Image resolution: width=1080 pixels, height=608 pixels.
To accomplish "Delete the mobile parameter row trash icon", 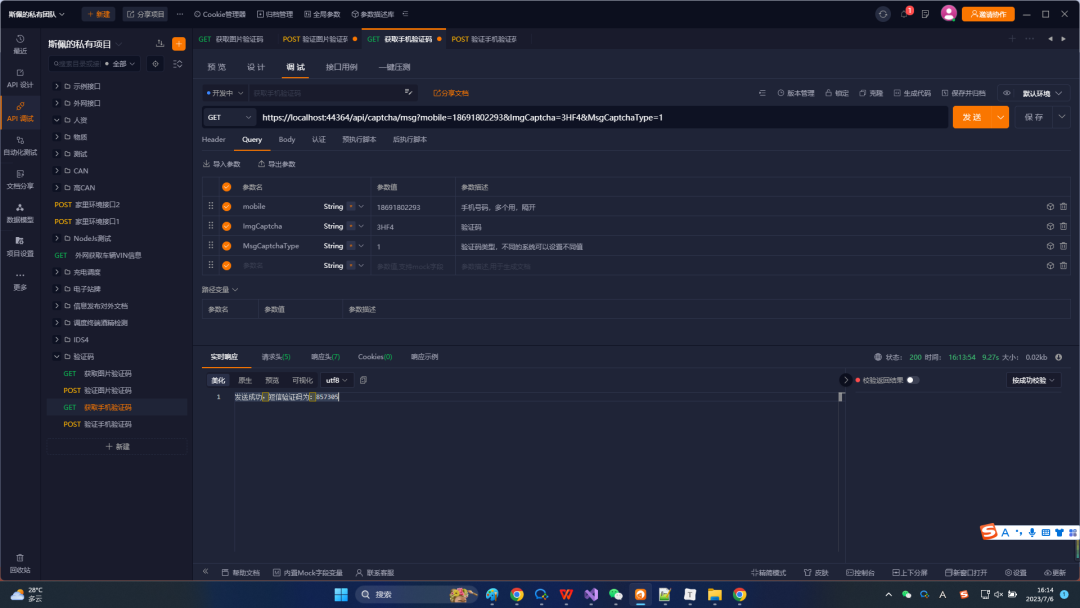I will [x=1063, y=207].
